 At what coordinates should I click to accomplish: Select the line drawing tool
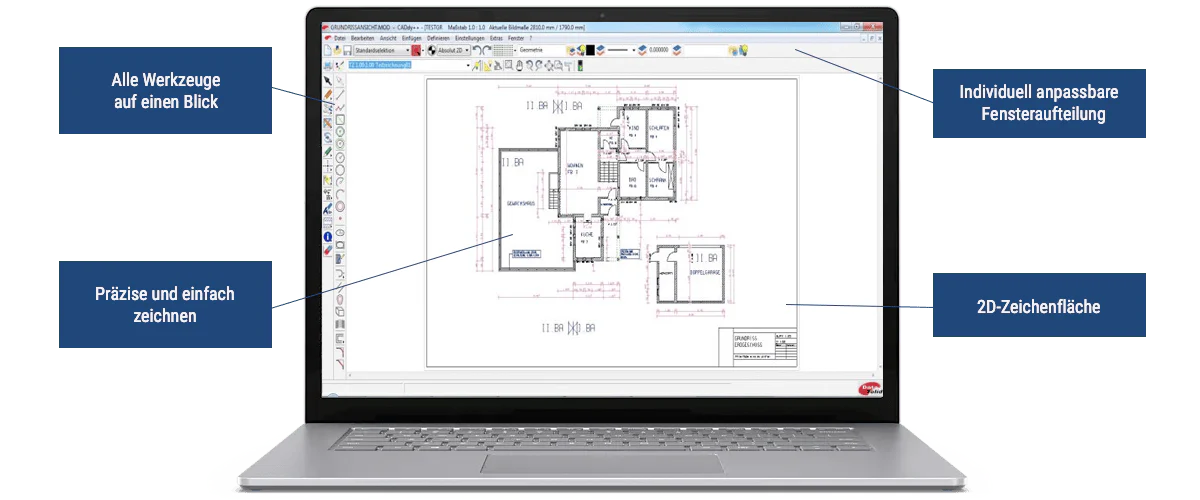(x=340, y=94)
